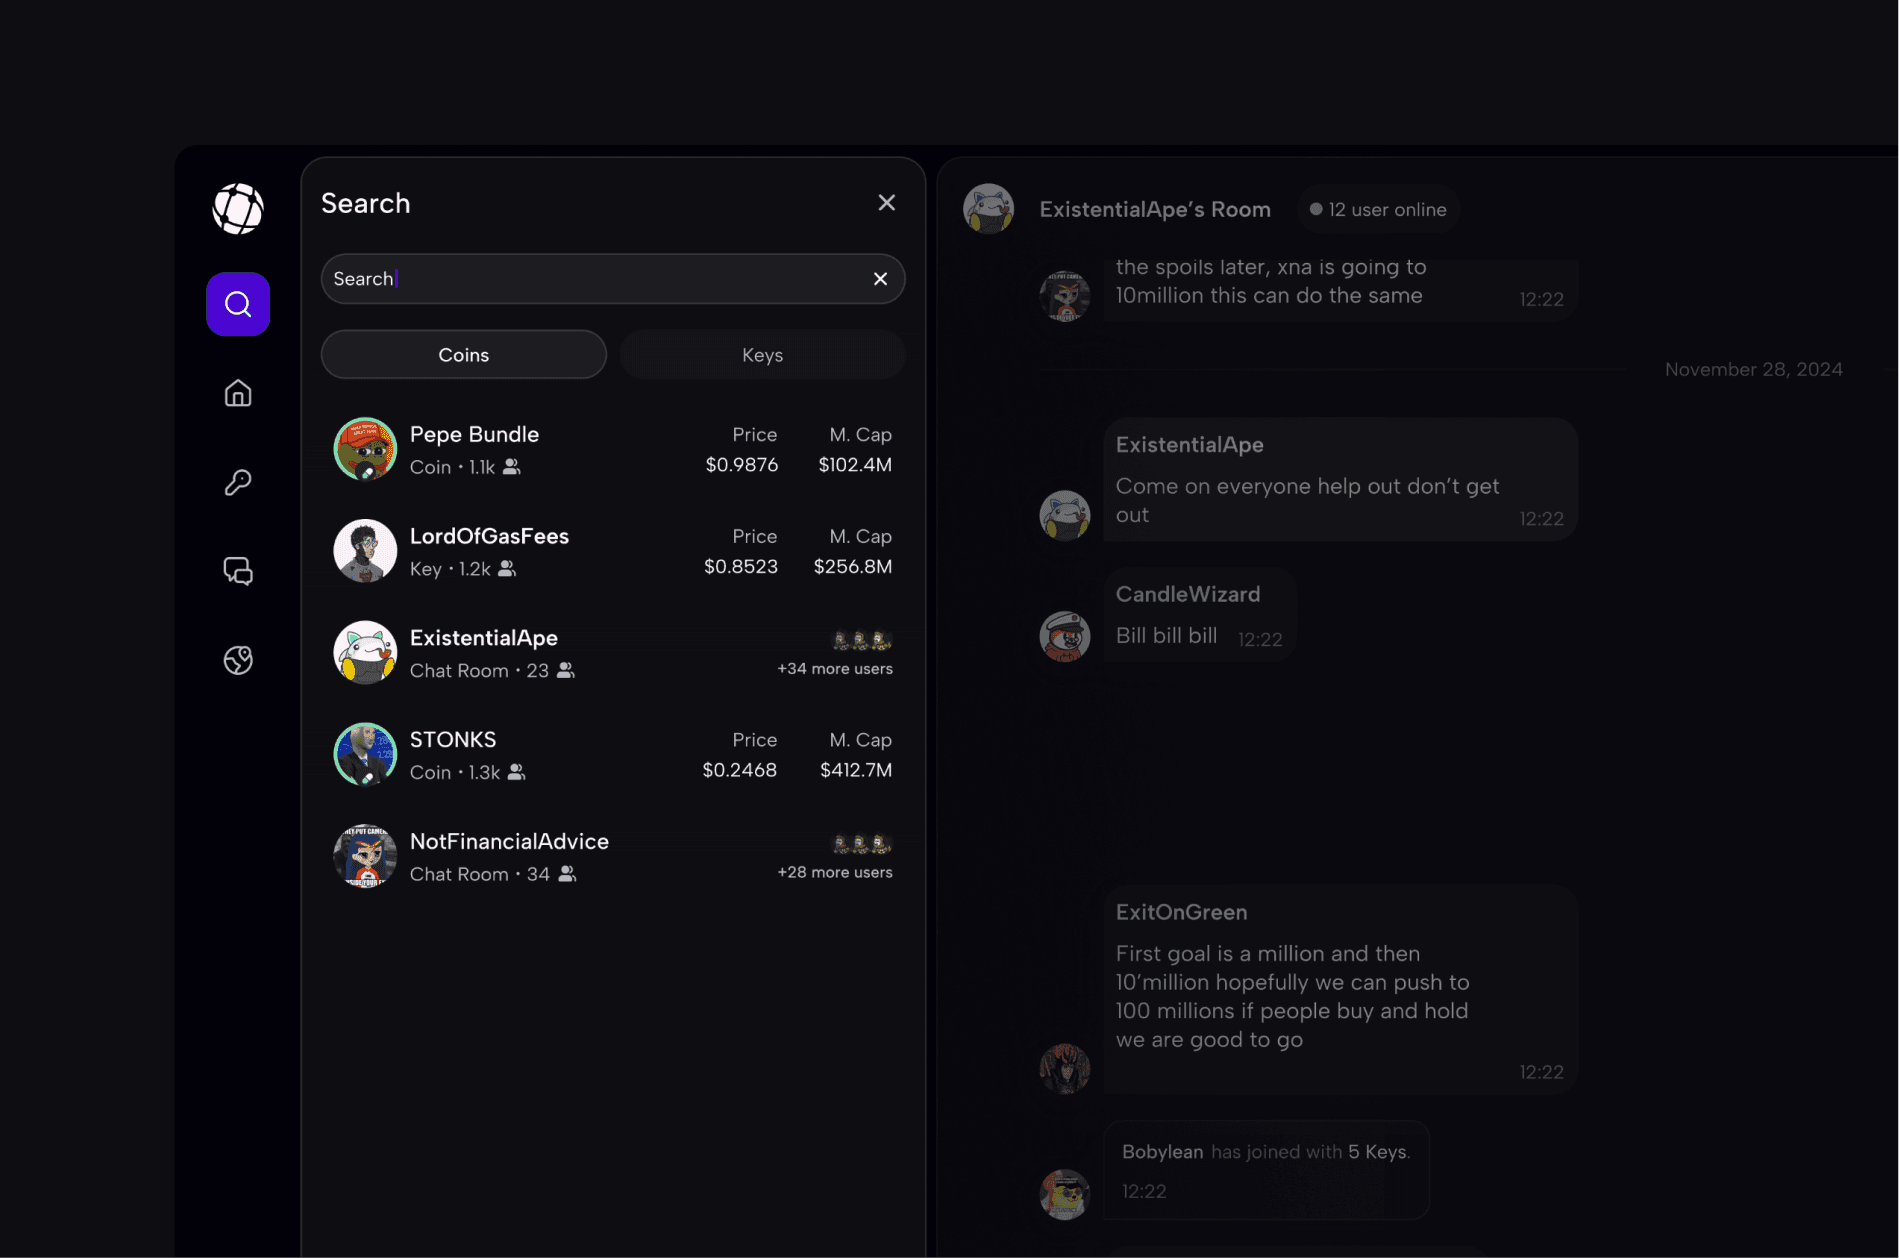The height and width of the screenshot is (1258, 1899).
Task: Clear the search field text
Action: [880, 279]
